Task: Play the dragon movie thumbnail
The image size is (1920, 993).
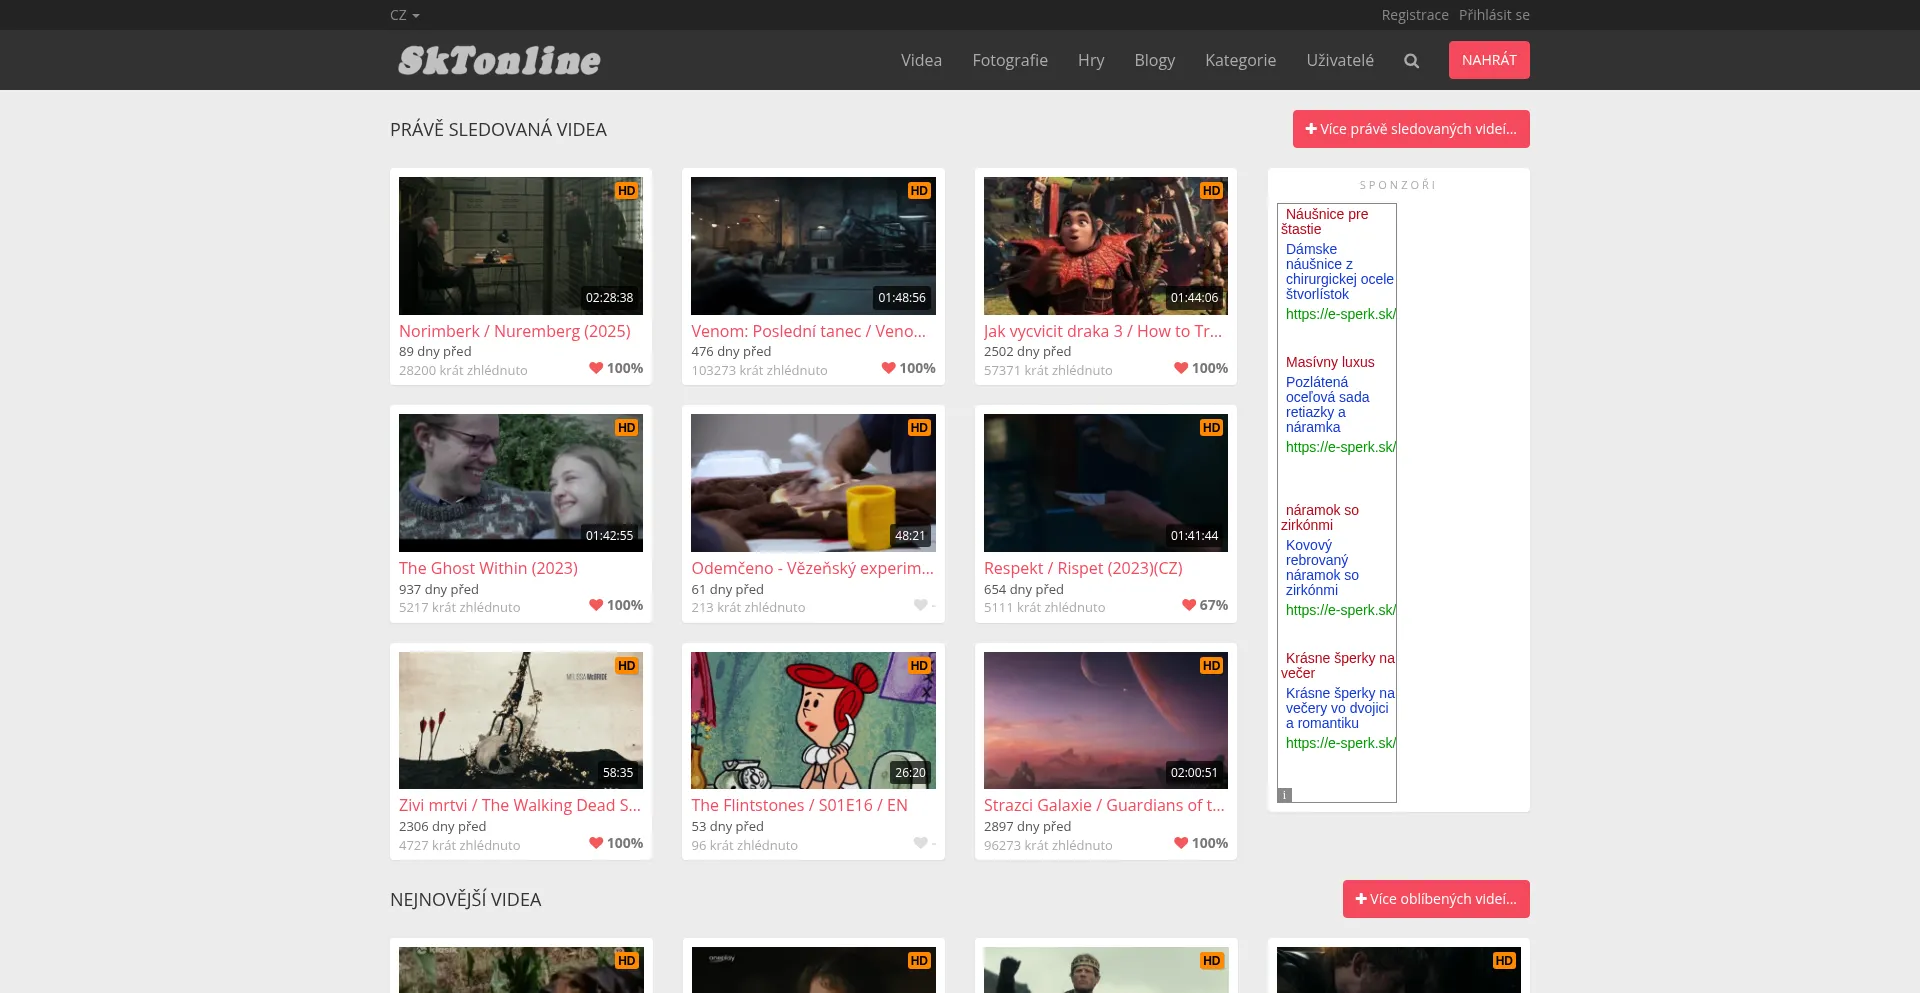Action: [x=1106, y=246]
